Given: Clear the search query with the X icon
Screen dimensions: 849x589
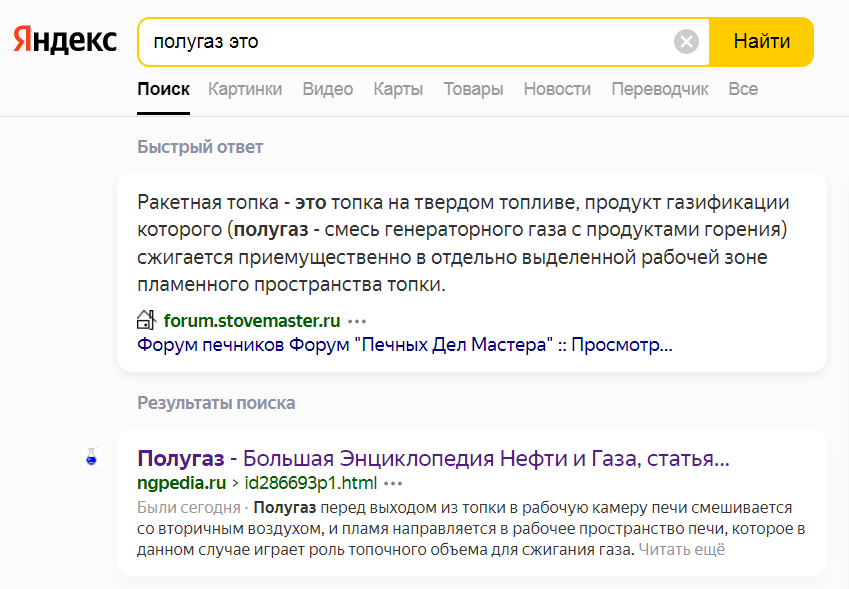Looking at the screenshot, I should click(x=686, y=42).
